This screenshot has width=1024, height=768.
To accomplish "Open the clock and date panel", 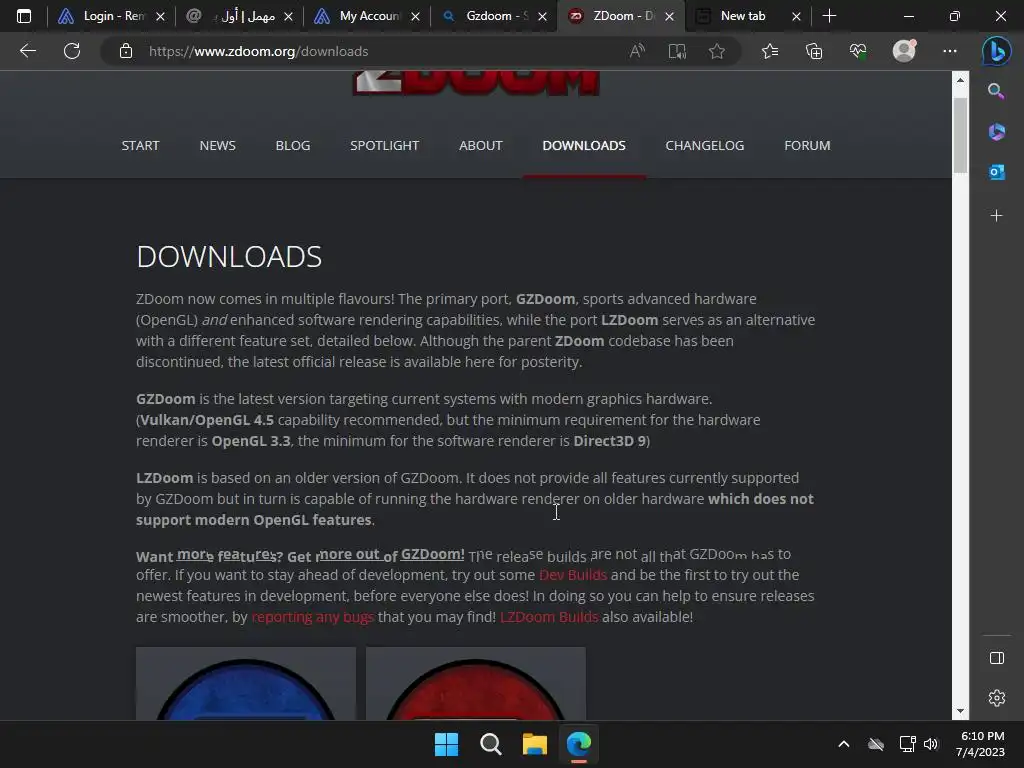I will click(980, 744).
